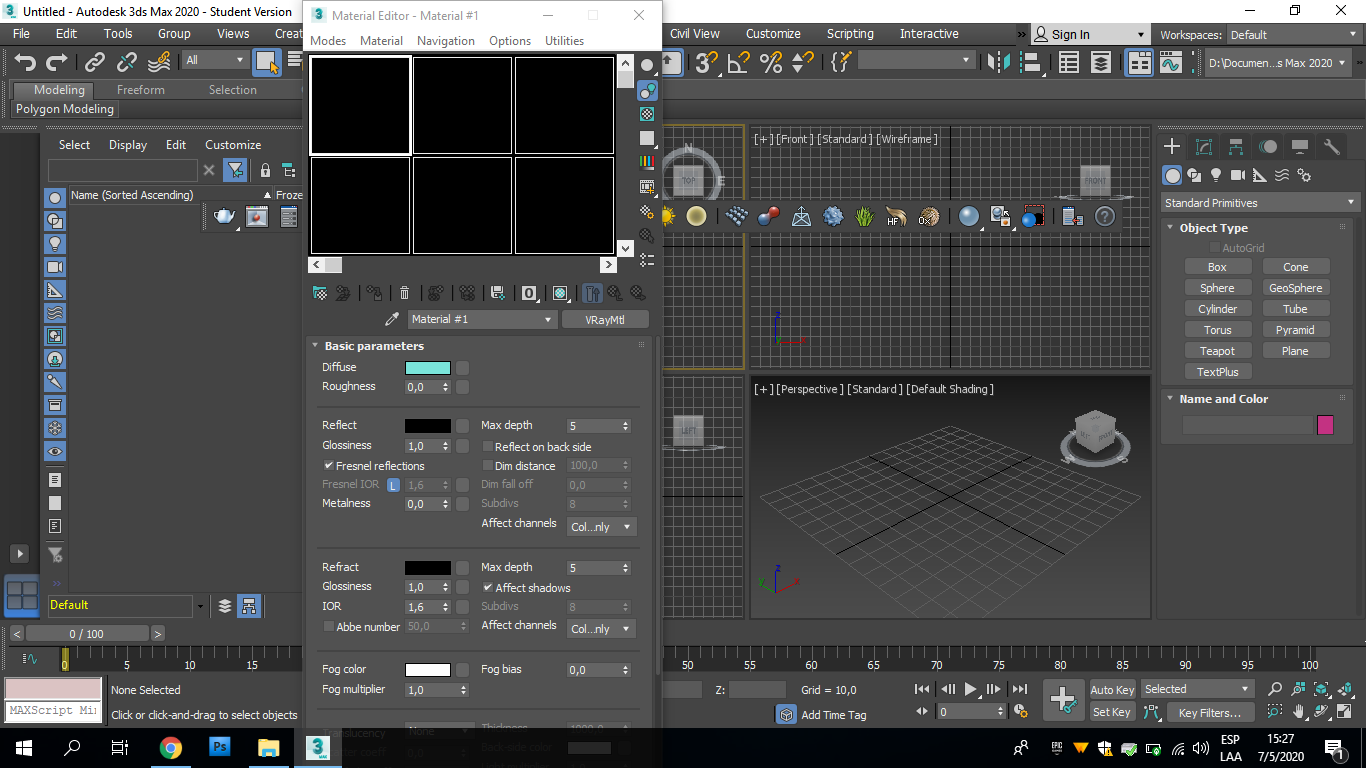
Task: Uncheck the Affect shadows checkbox
Action: pyautogui.click(x=488, y=588)
